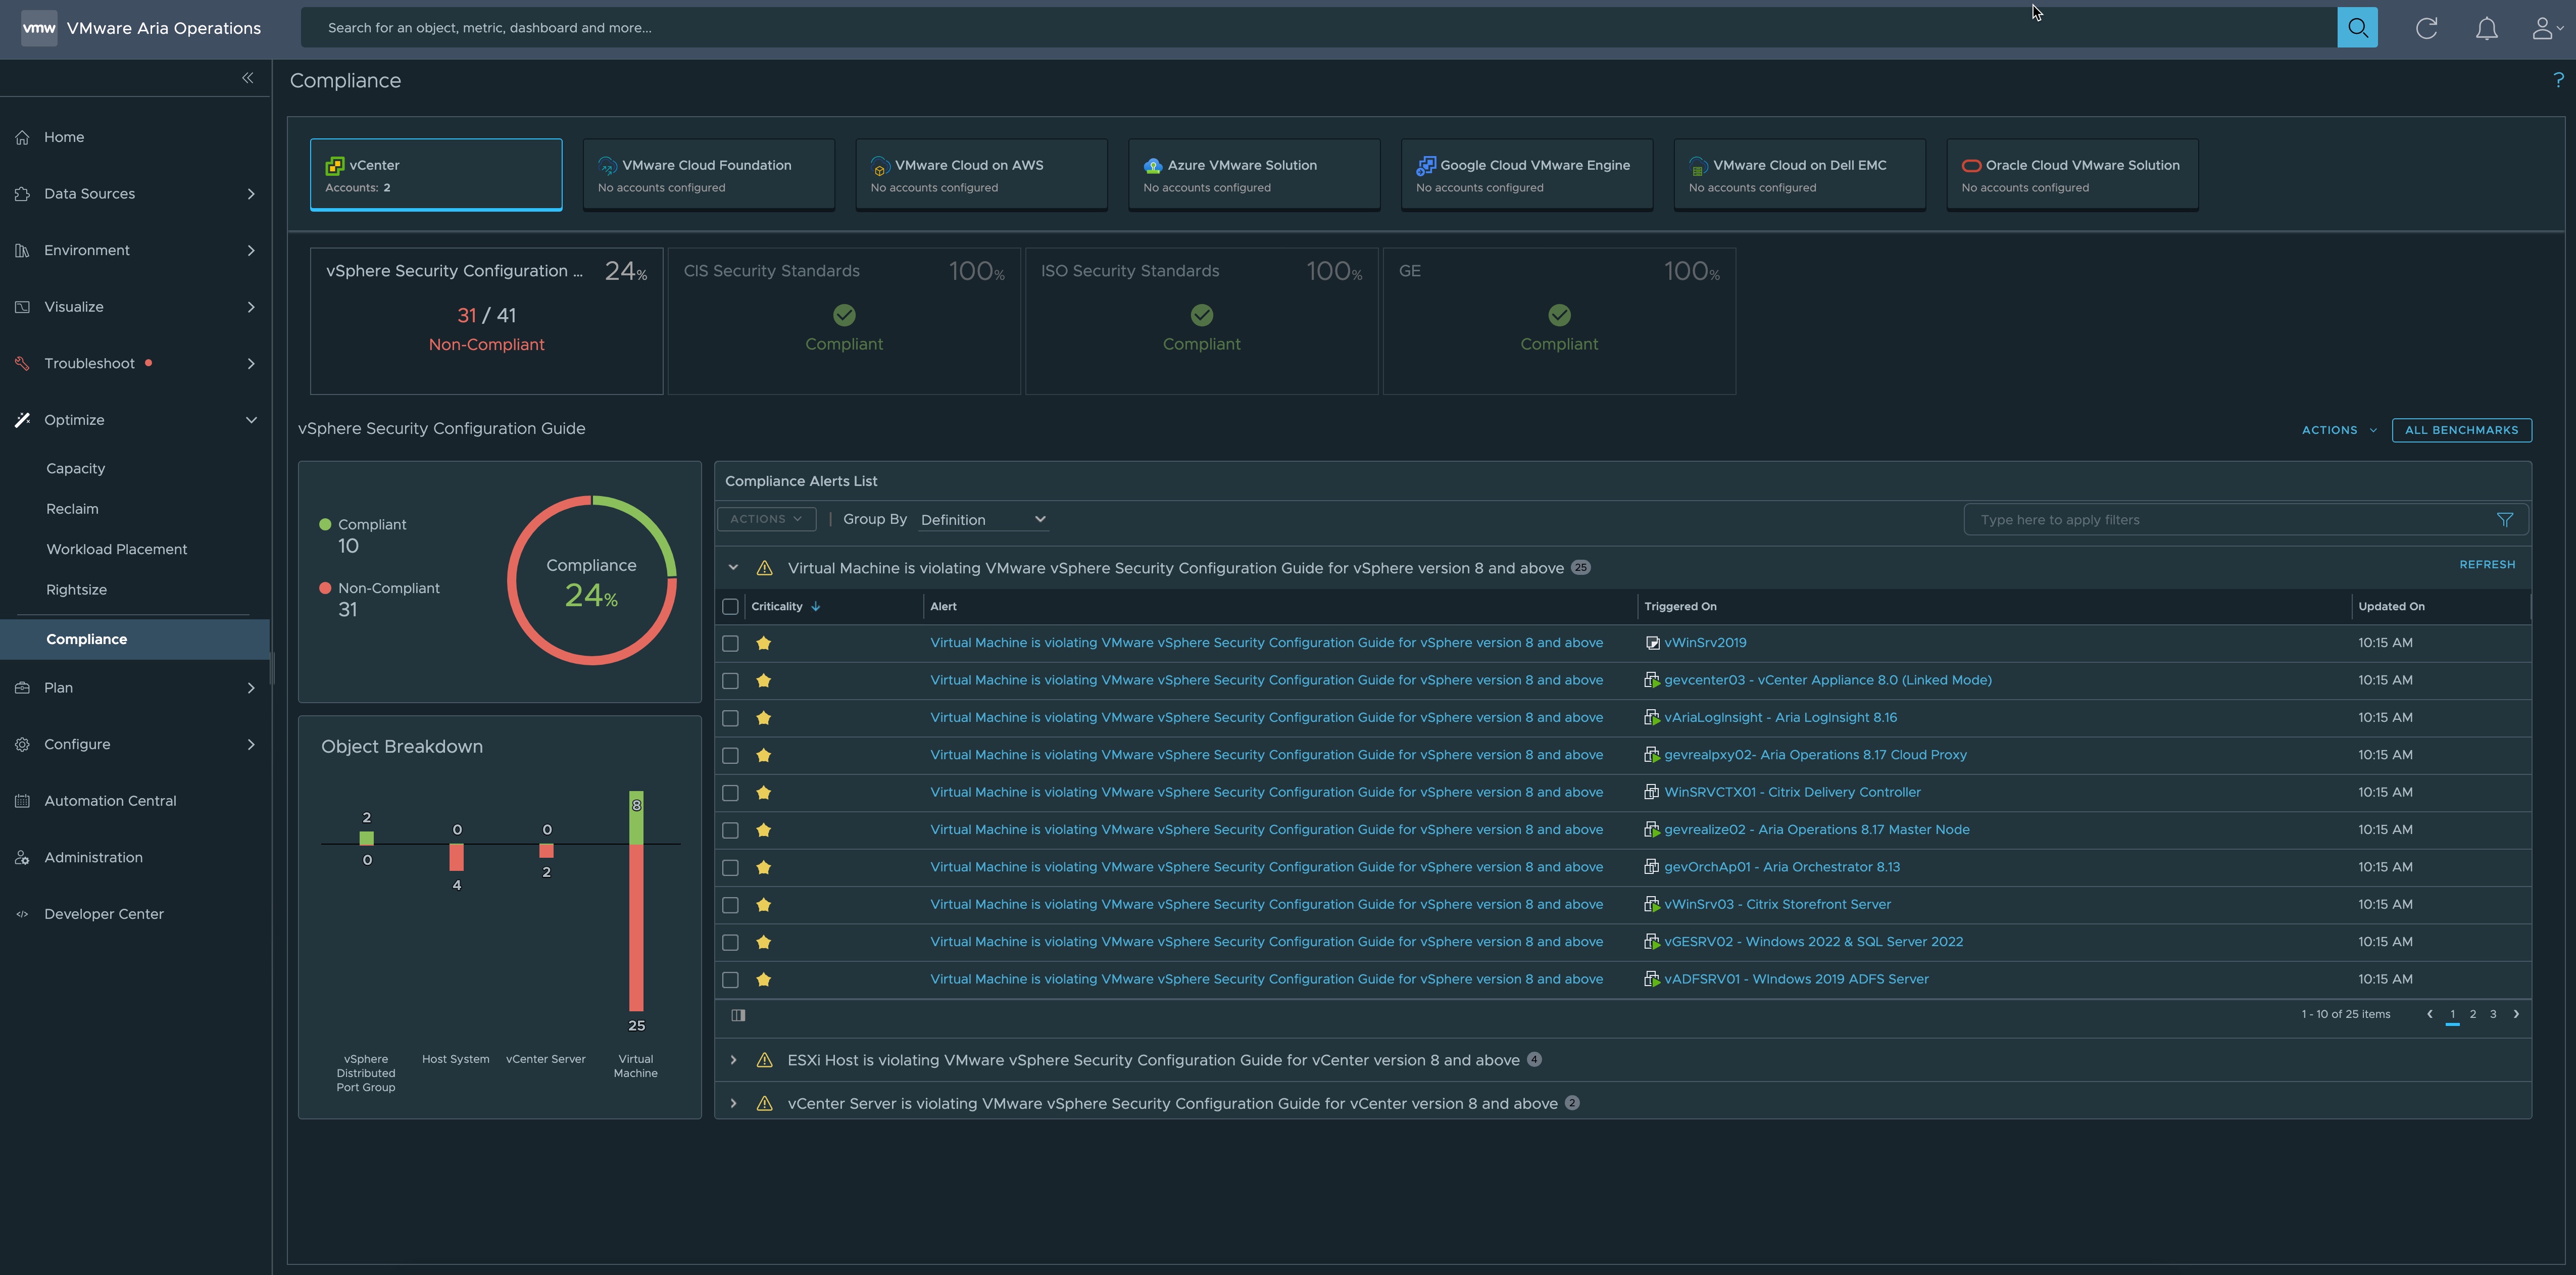Check the vGESRV02 row checkbox
Screen dimensions: 2576x1275
[x=730, y=943]
